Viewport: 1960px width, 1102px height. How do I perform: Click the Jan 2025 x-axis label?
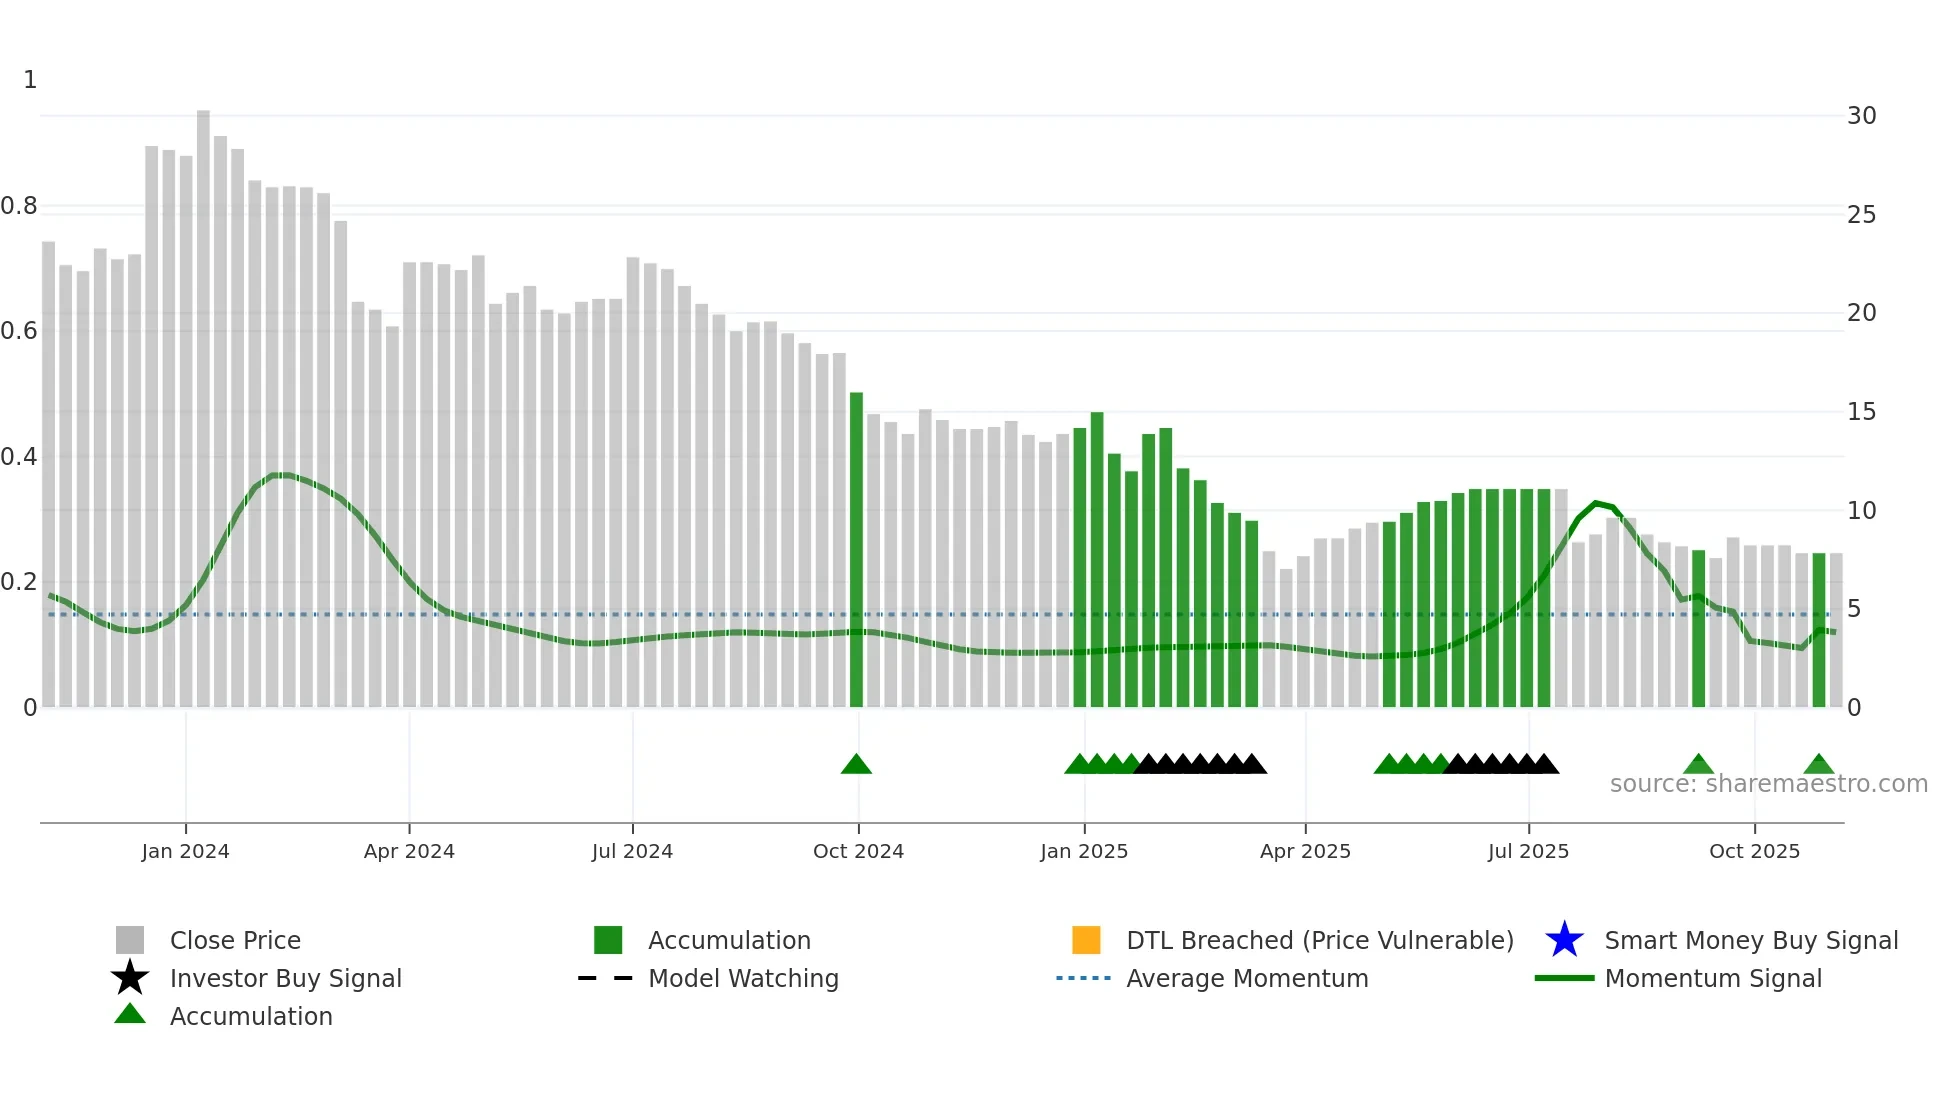point(1084,851)
